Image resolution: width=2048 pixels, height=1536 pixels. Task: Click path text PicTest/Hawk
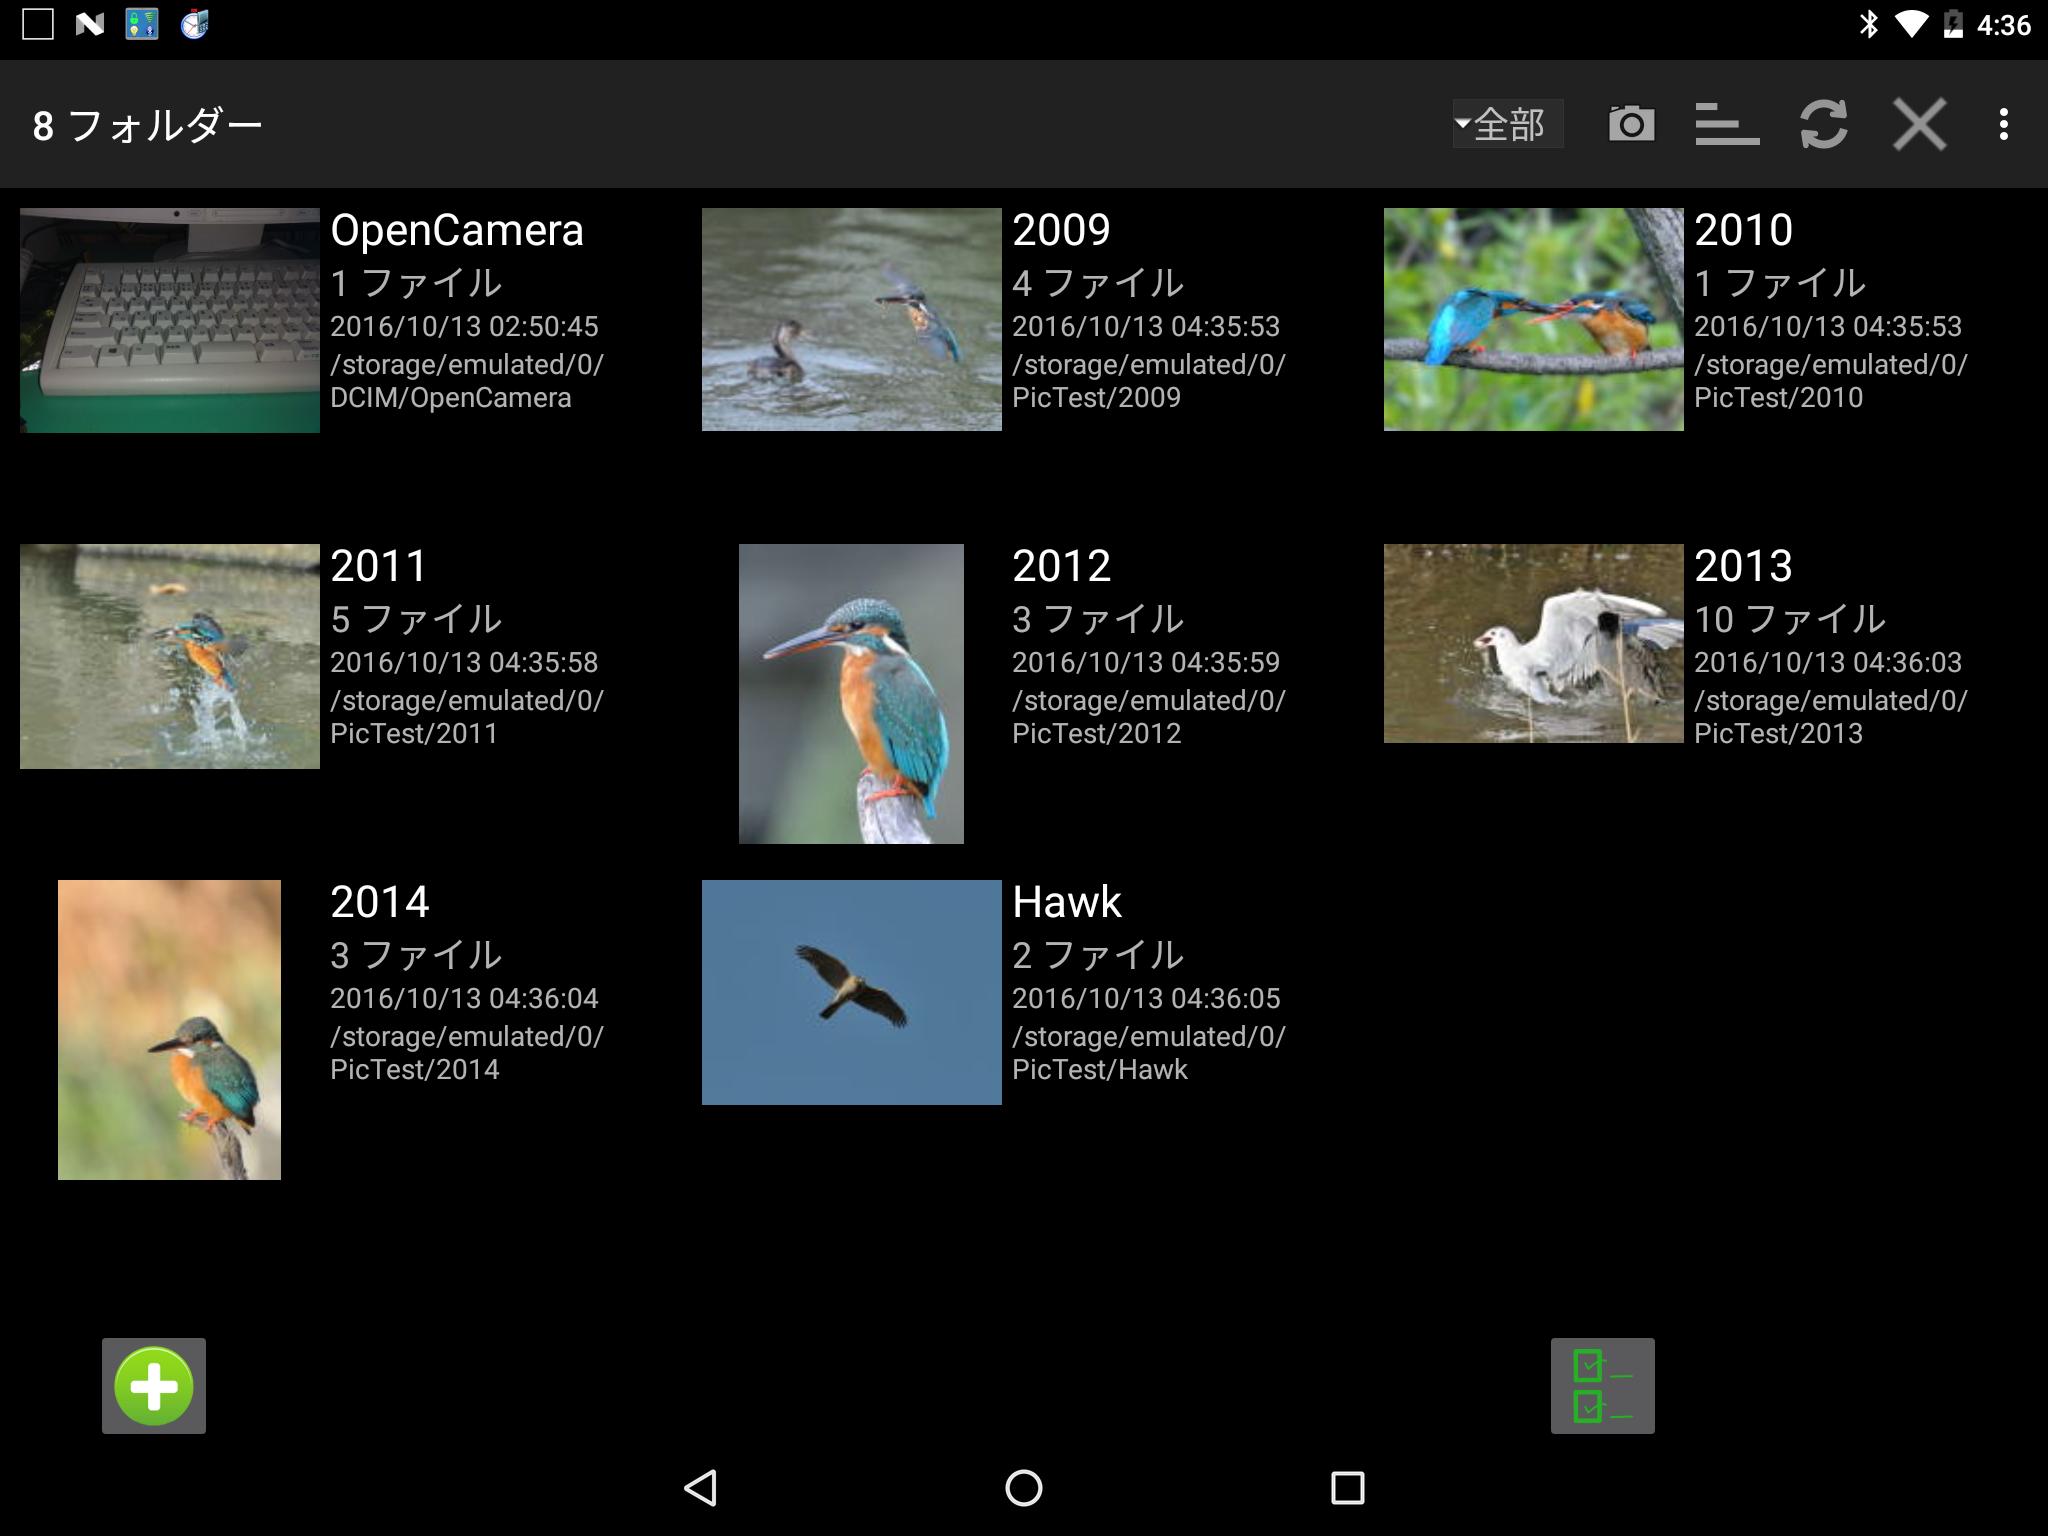(1100, 1069)
